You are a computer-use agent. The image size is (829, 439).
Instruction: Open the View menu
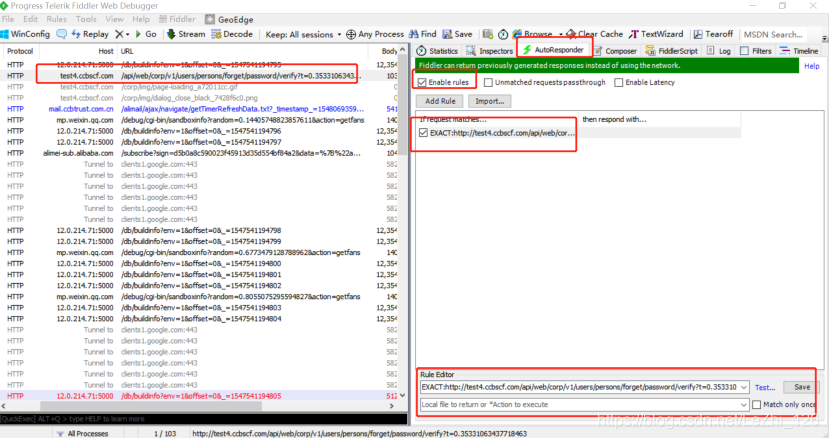[114, 19]
